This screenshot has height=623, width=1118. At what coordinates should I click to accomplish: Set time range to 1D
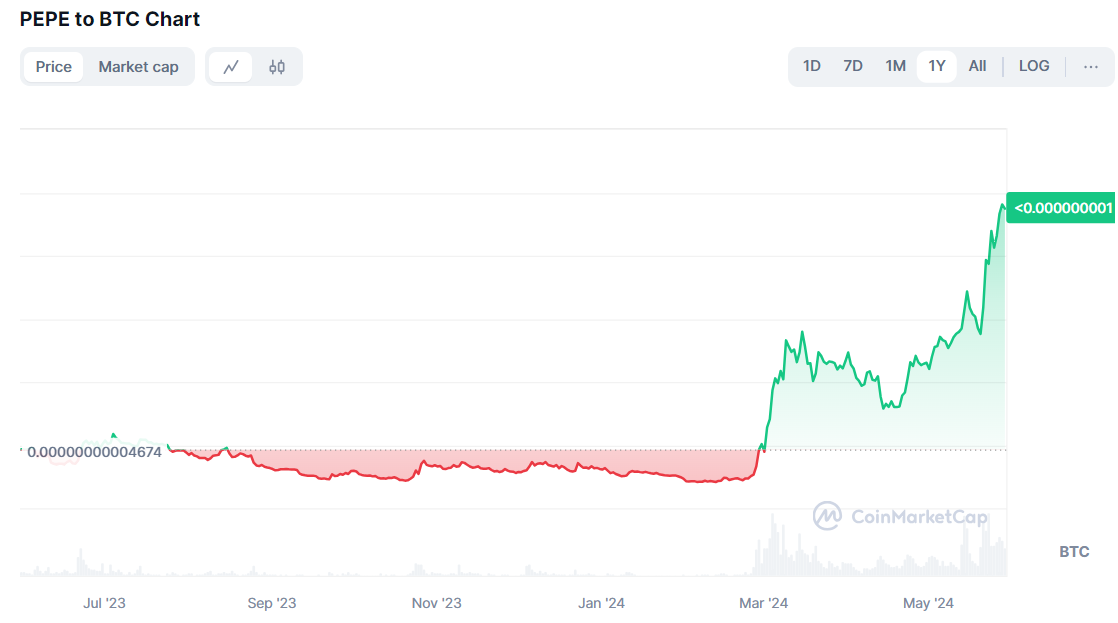(811, 66)
